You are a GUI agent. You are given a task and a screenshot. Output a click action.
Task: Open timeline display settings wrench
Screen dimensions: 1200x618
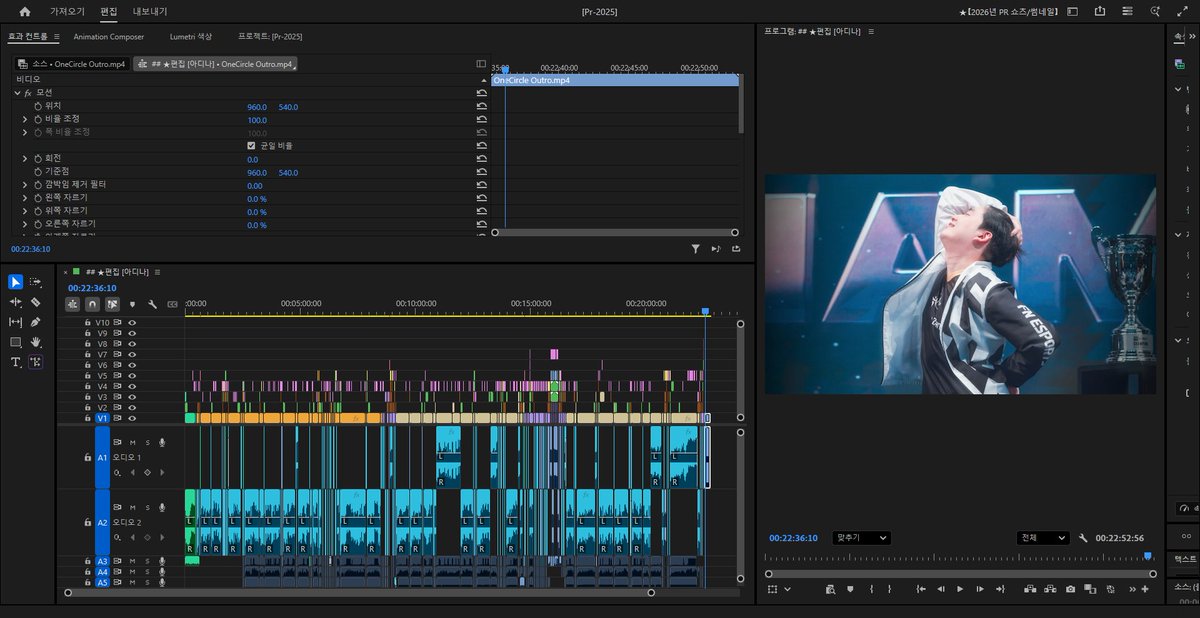click(152, 304)
